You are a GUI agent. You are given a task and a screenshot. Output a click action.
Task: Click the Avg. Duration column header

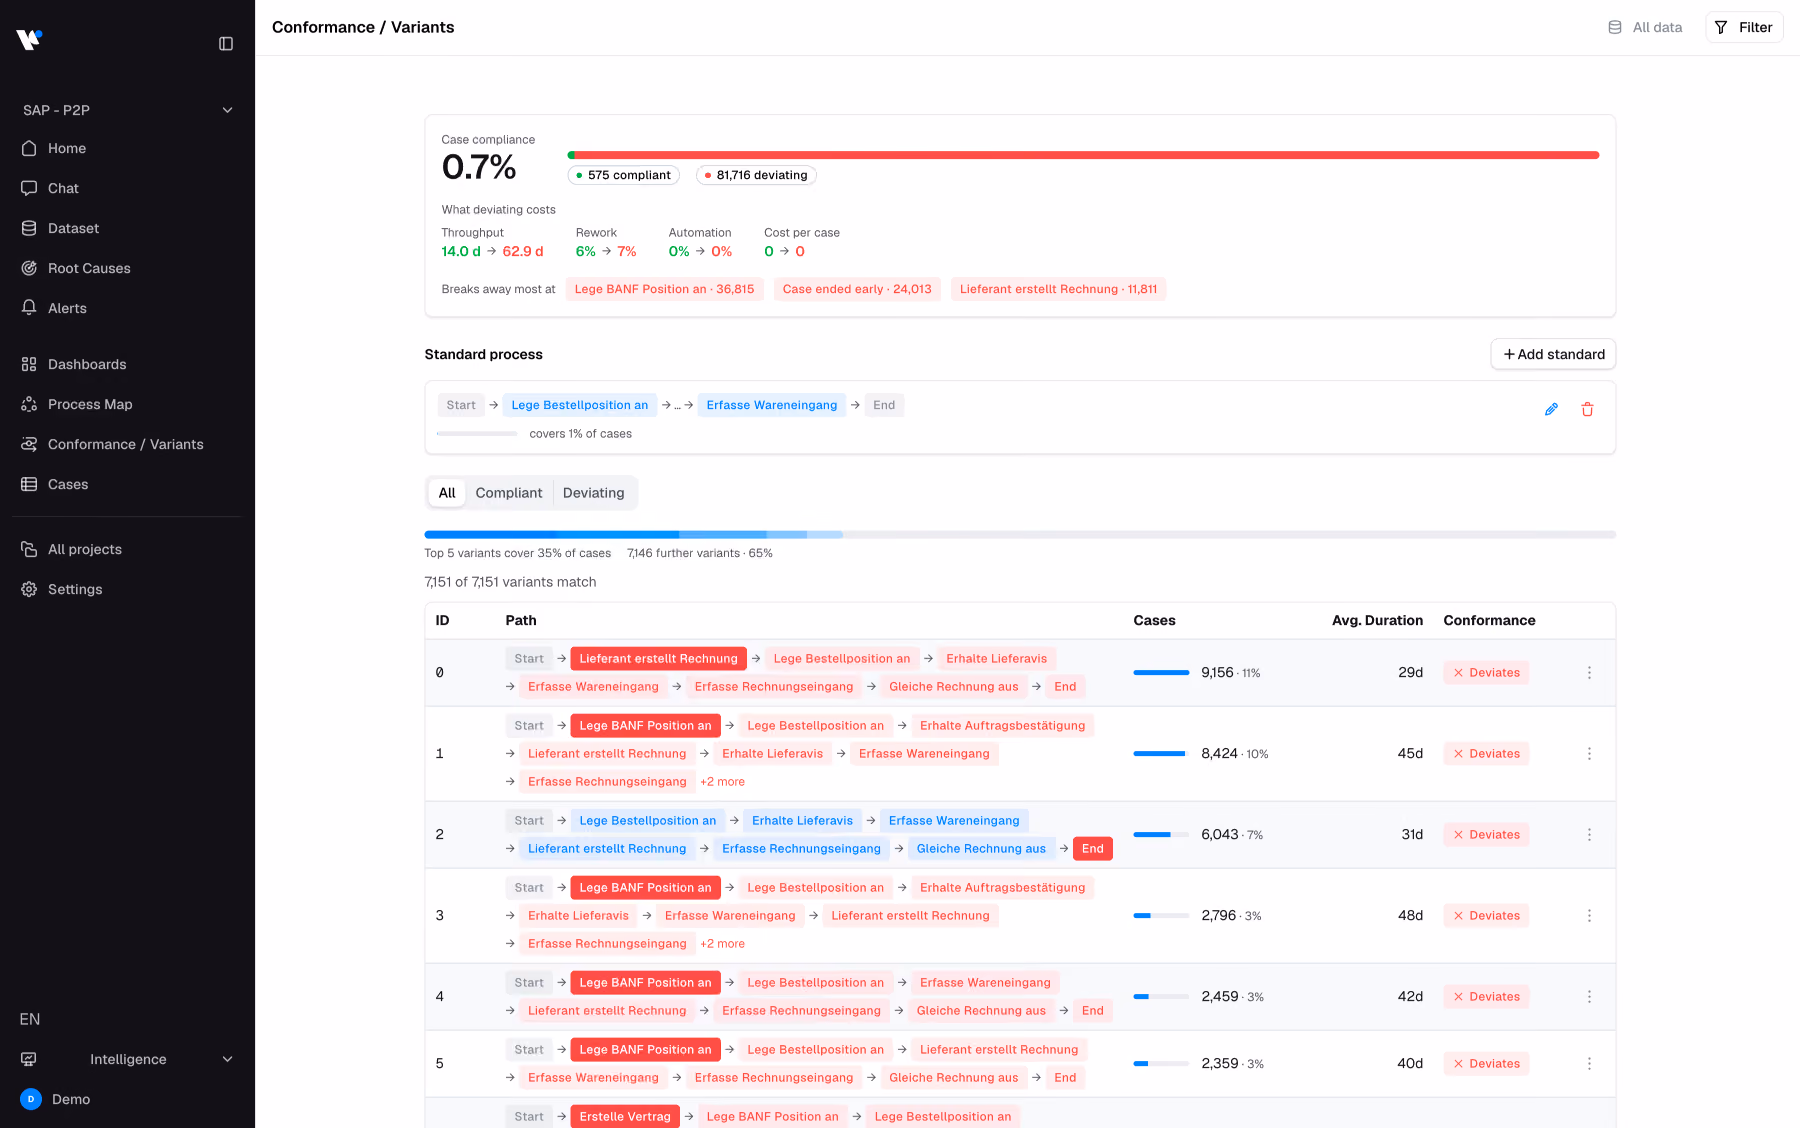[x=1377, y=620]
